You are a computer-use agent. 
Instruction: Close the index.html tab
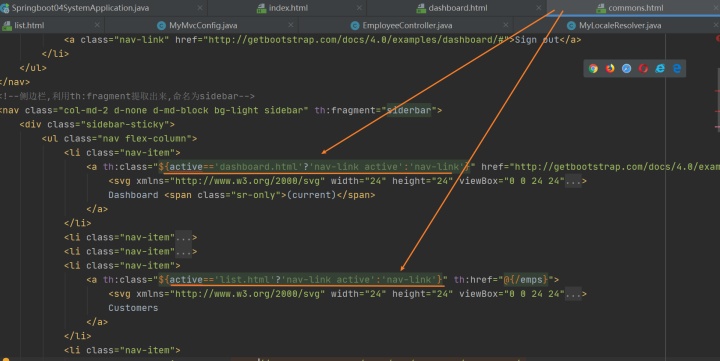[x=359, y=8]
